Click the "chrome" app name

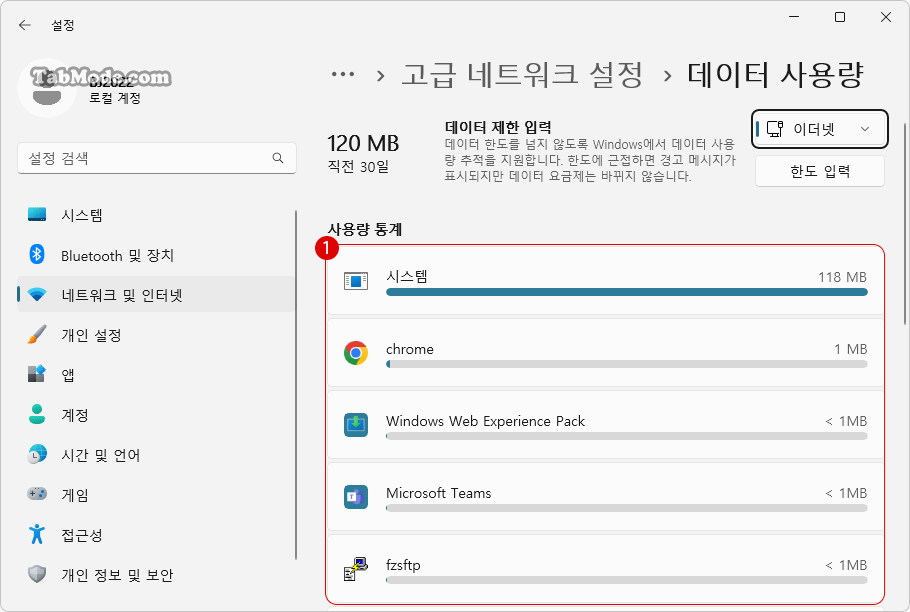point(410,349)
